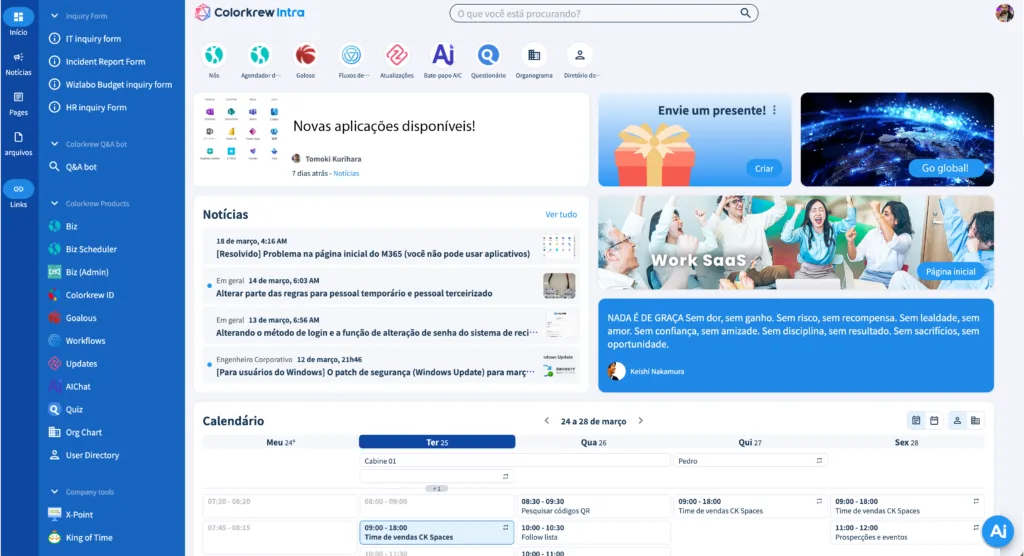This screenshot has height=556, width=1024.
Task: Collapse the Colorkrew Products section
Action: [x=54, y=203]
